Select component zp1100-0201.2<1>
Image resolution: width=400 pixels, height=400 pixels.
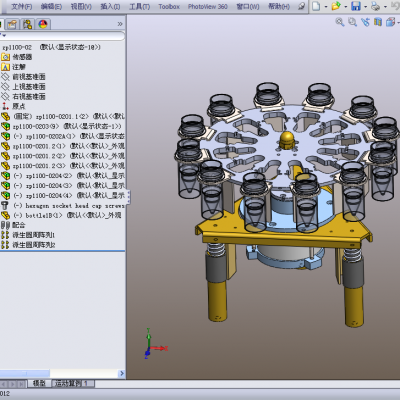coord(63,146)
